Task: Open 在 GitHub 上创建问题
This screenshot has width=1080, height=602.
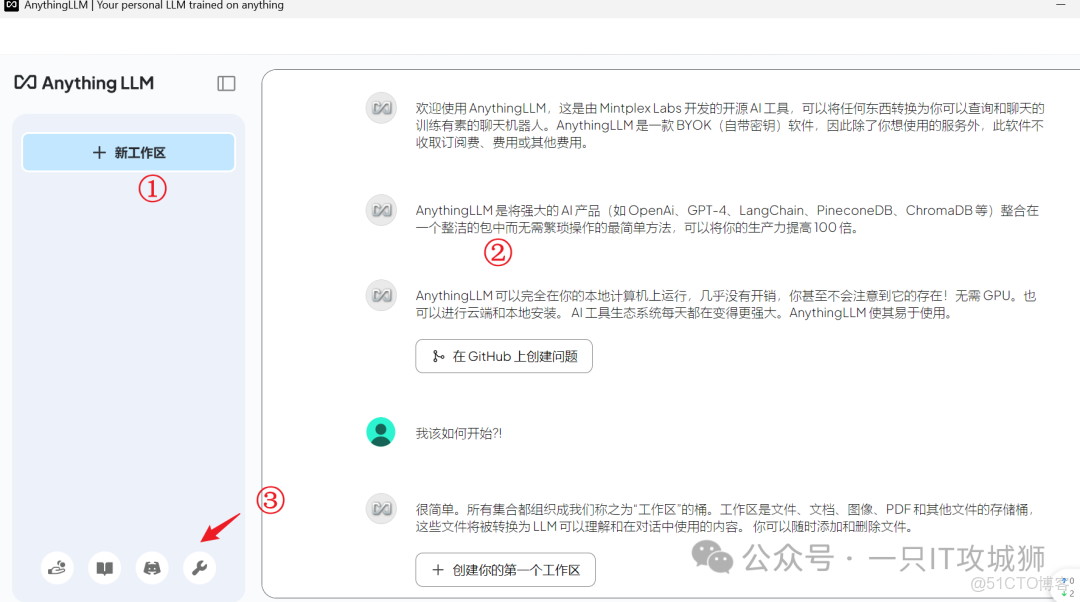Action: (503, 356)
